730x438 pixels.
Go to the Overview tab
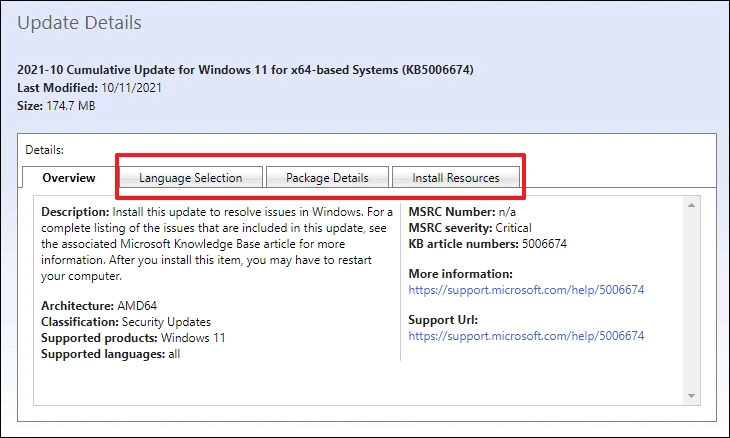click(x=69, y=177)
